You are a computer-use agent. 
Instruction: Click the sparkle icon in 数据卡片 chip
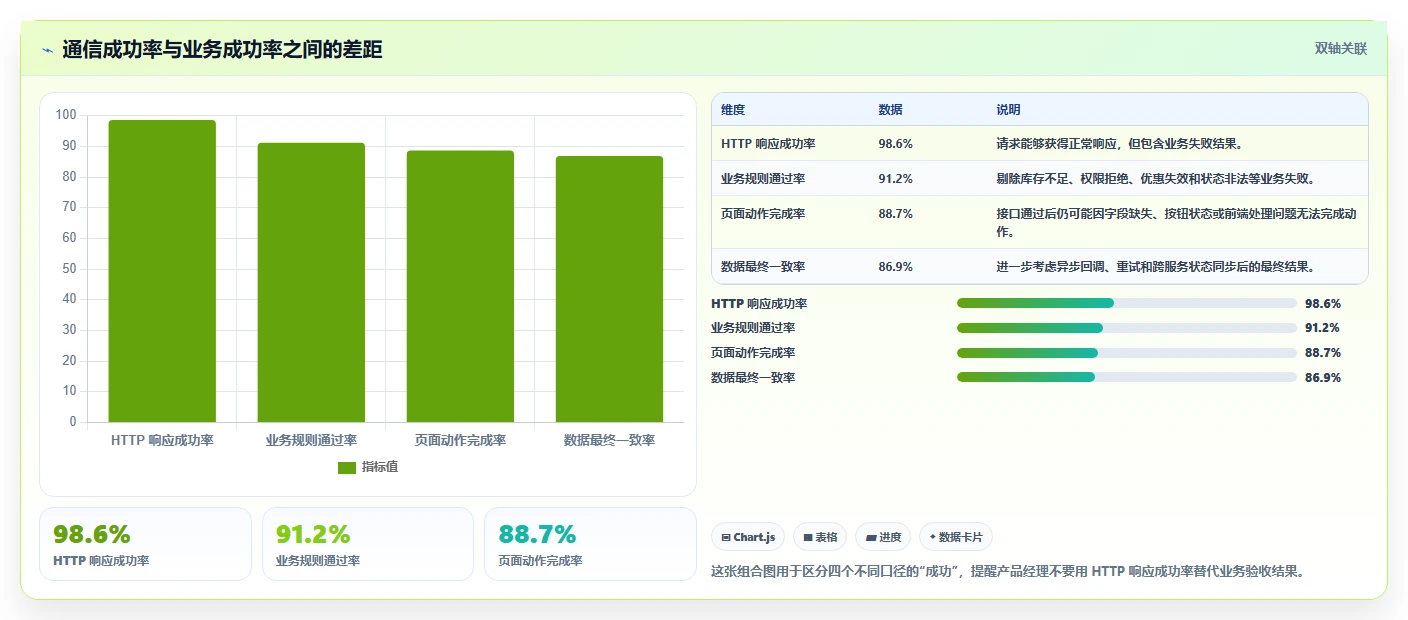pos(932,537)
